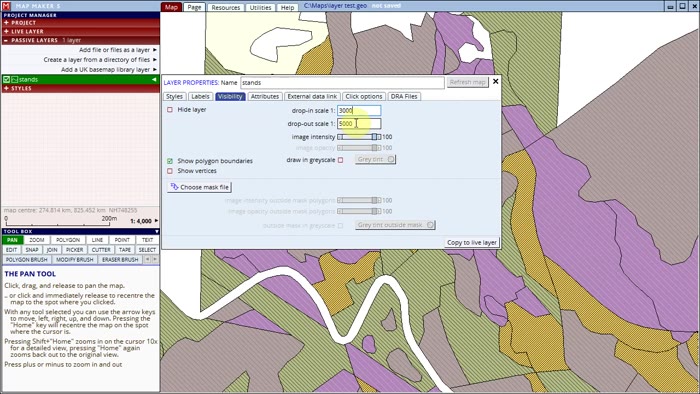Collapse the TOOL BOX panel triangle
Screen dimensions: 700x394
point(157,232)
